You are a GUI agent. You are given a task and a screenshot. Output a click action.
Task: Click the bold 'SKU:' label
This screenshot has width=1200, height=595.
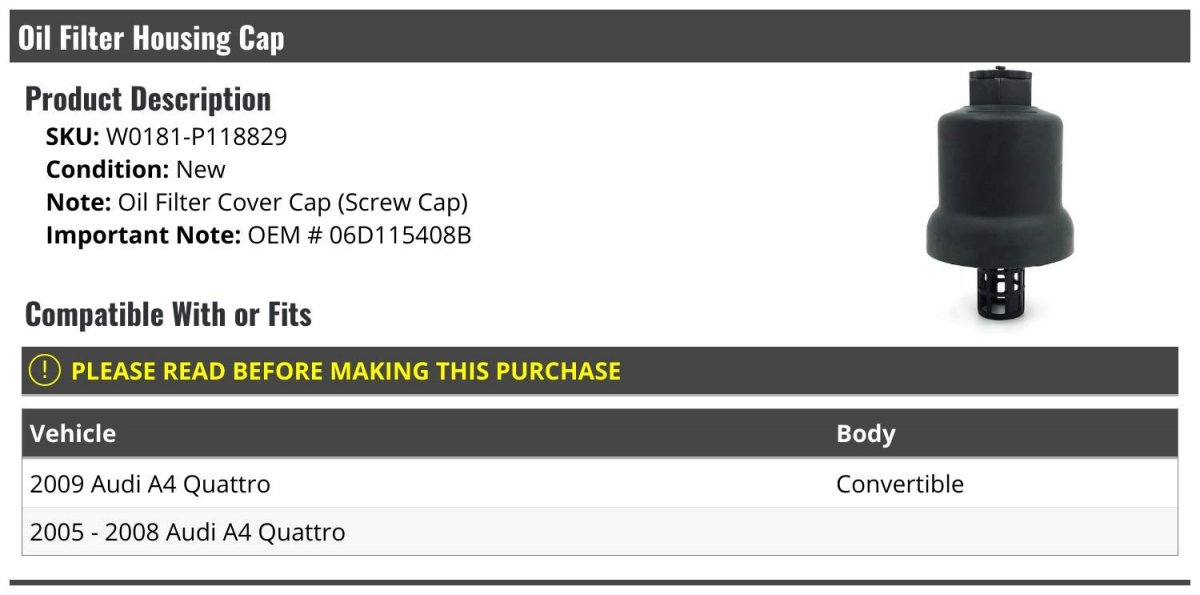click(72, 137)
